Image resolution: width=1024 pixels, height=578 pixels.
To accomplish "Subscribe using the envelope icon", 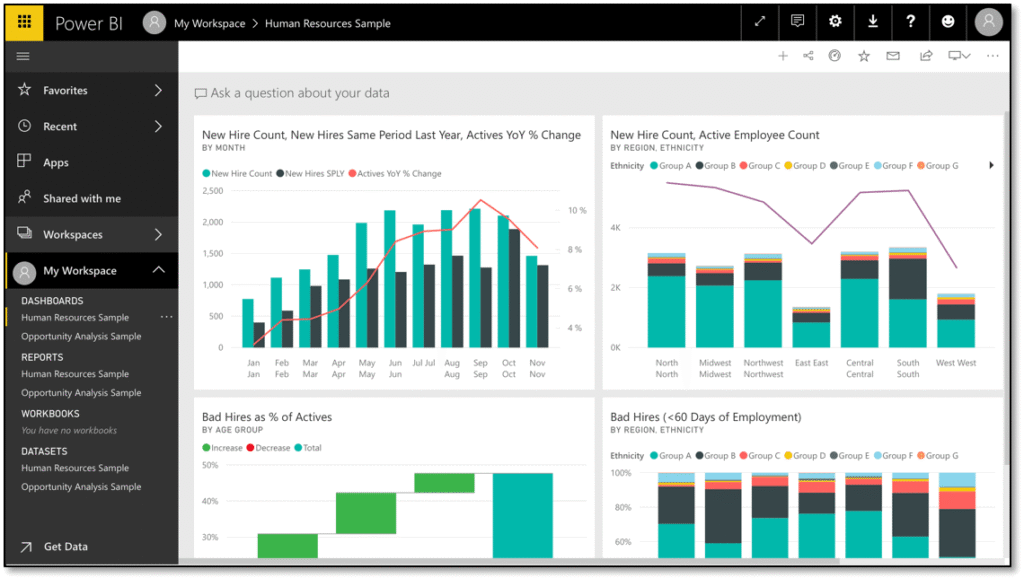I will [x=893, y=56].
